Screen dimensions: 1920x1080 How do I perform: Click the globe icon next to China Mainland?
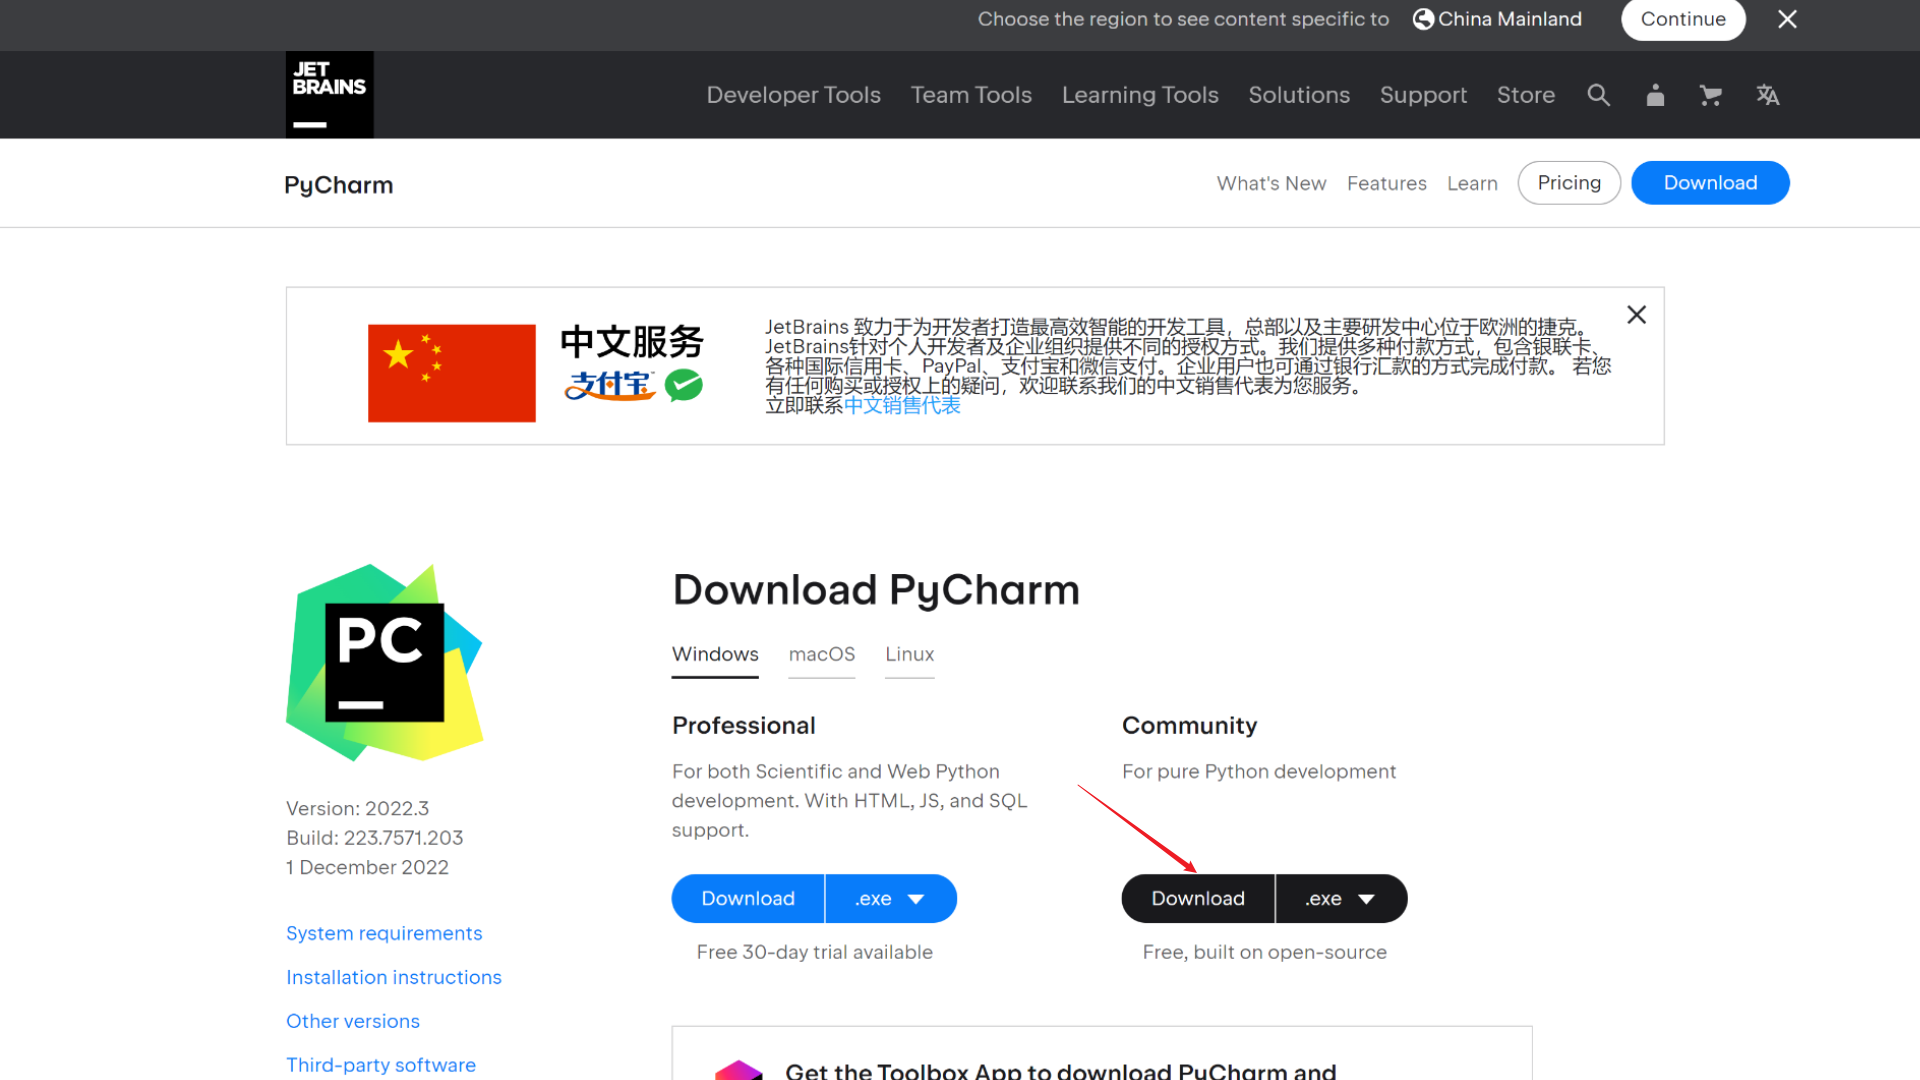point(1423,19)
